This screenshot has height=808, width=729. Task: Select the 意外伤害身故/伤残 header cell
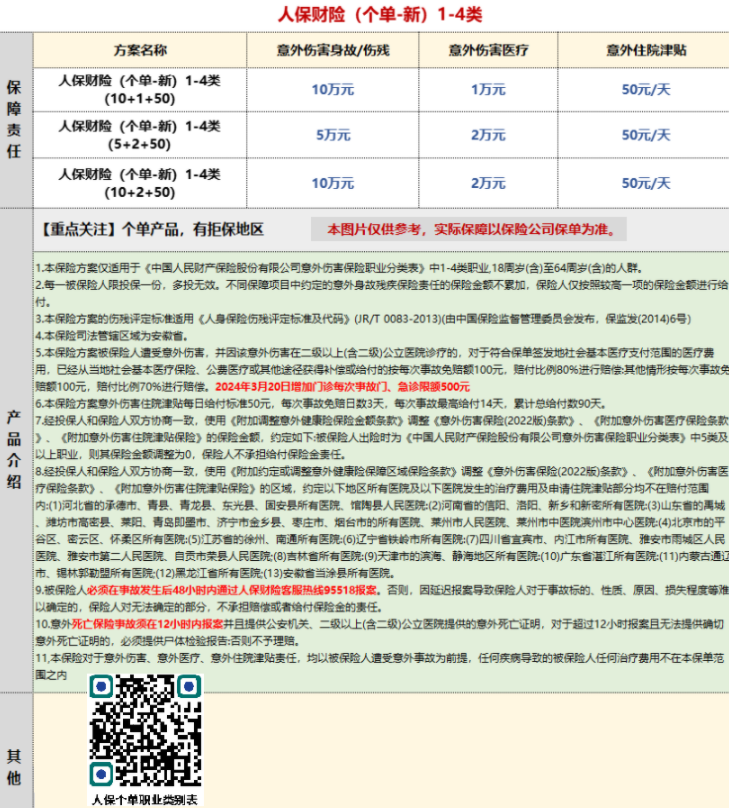tap(333, 50)
